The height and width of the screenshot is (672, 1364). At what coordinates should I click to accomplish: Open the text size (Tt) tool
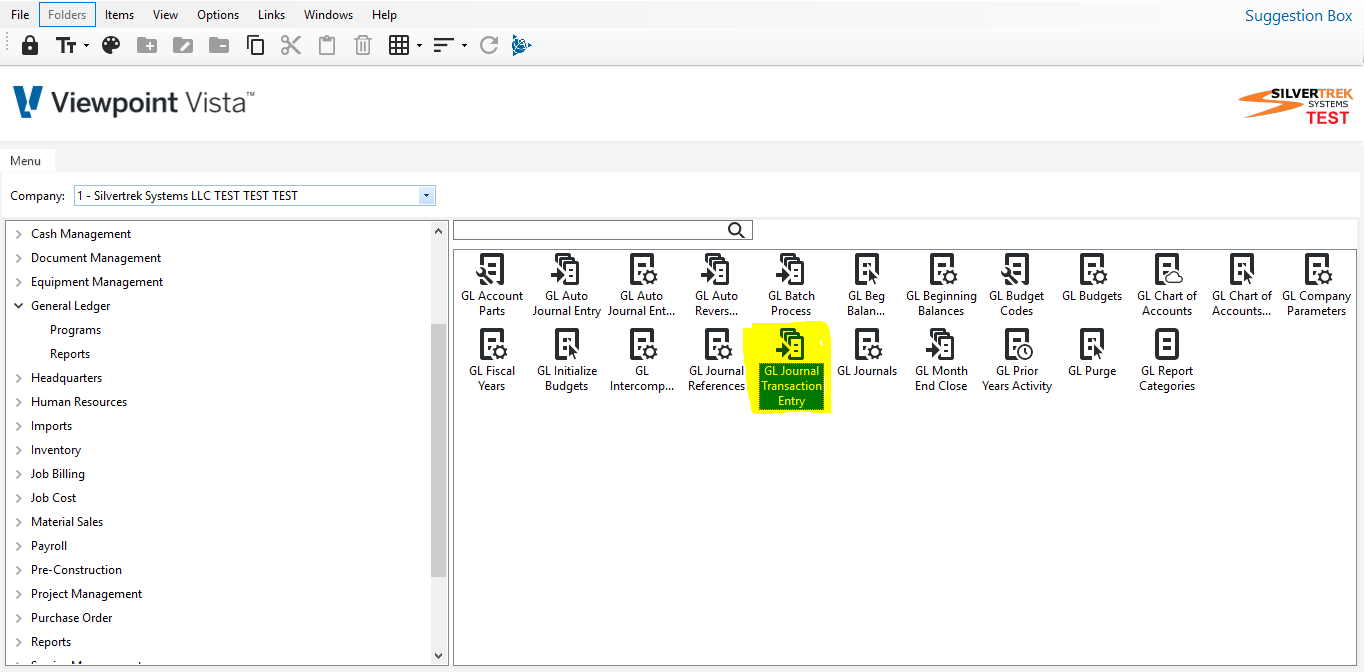tap(67, 45)
